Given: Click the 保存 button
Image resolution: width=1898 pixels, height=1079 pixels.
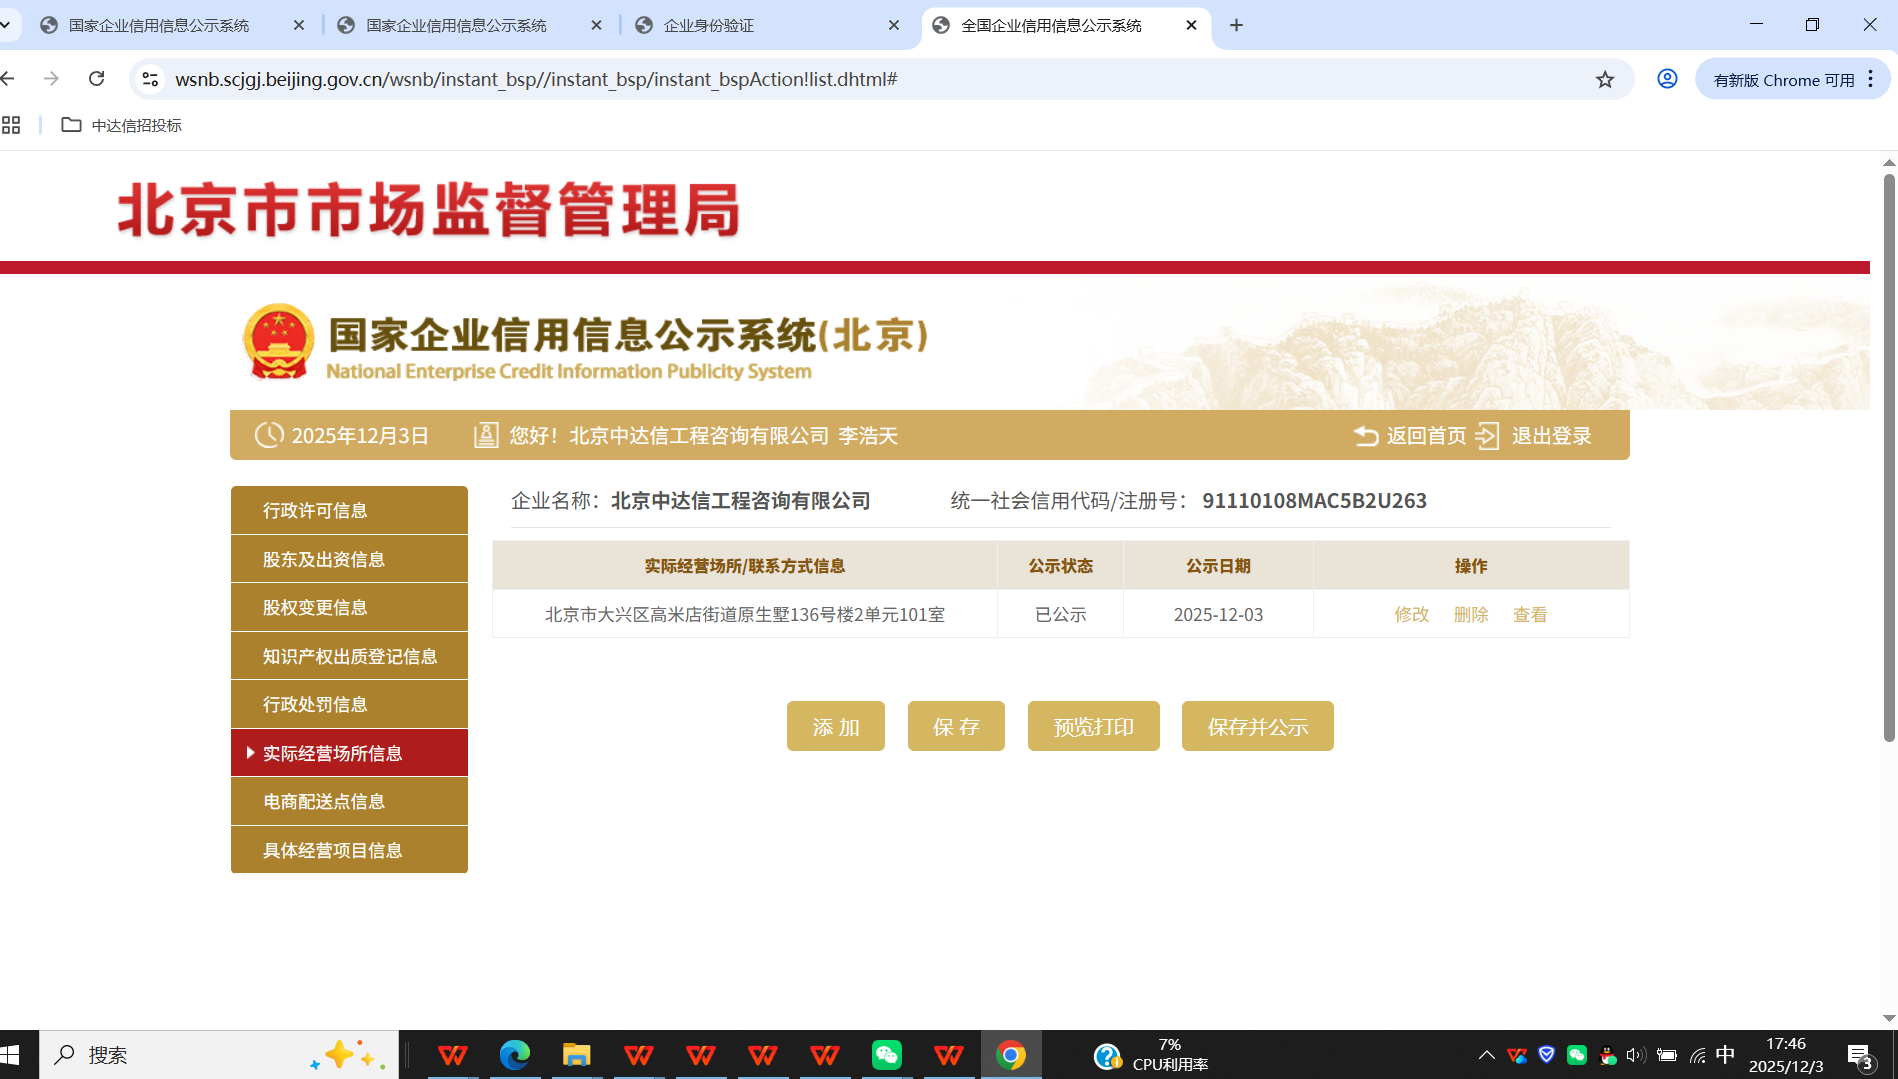Looking at the screenshot, I should [x=956, y=726].
